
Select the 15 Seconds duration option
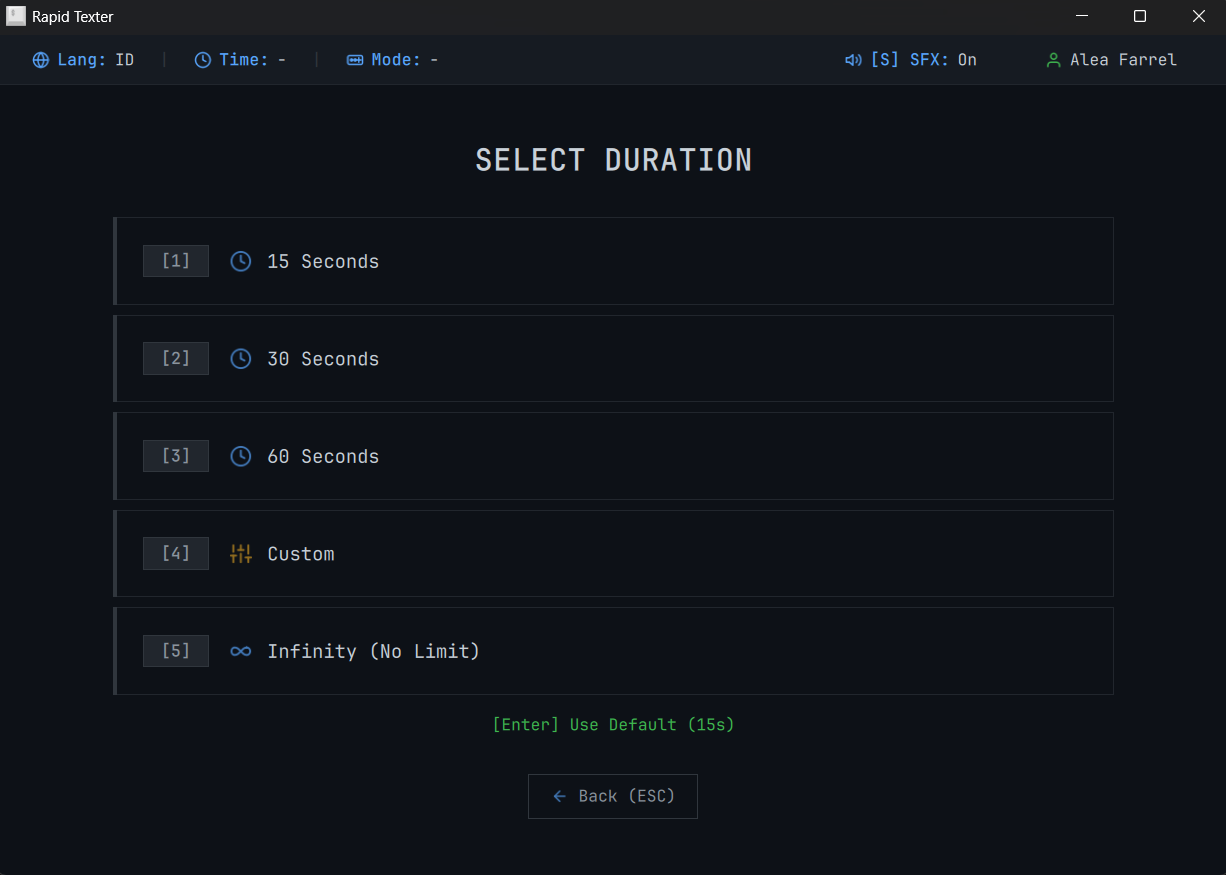613,261
